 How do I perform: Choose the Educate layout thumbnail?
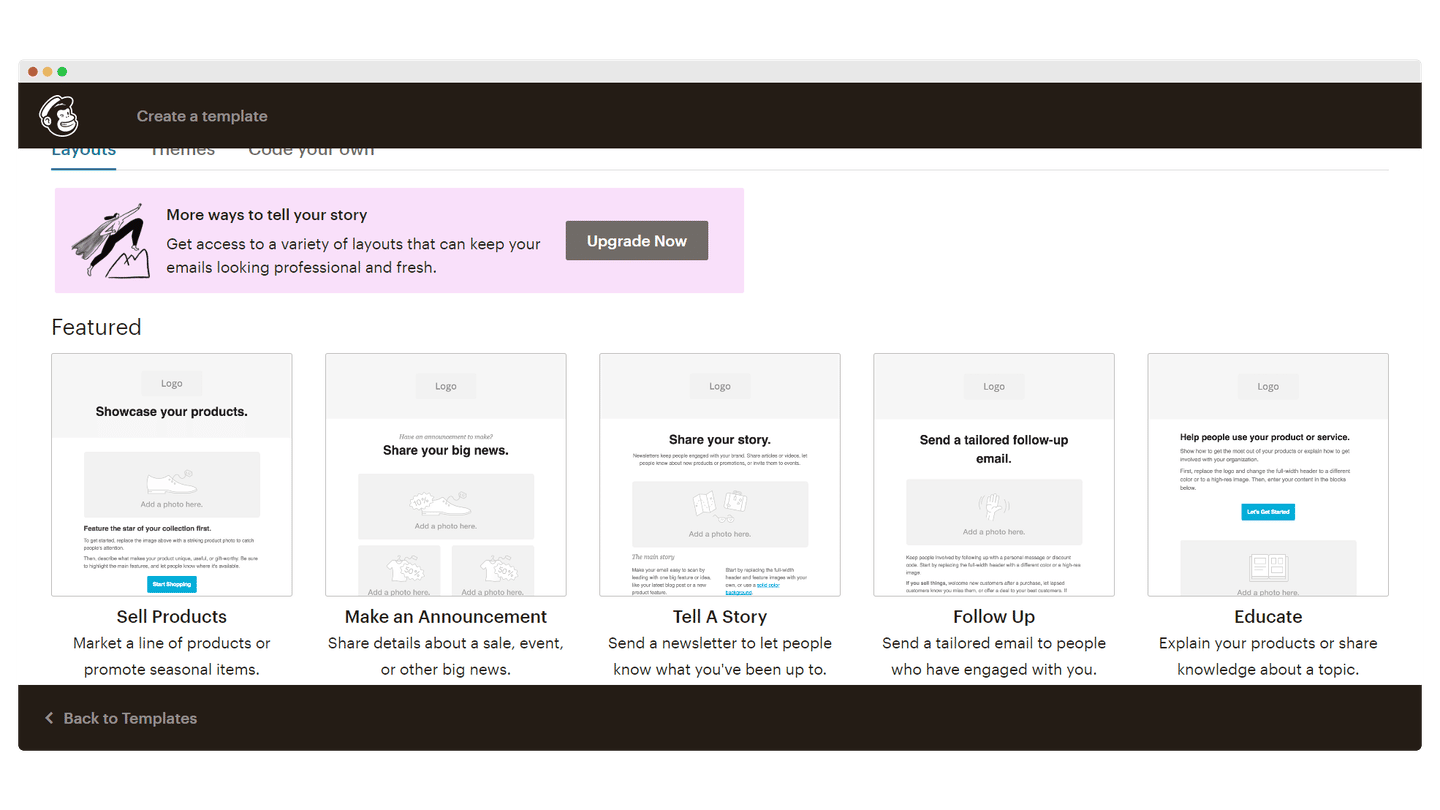pyautogui.click(x=1268, y=475)
